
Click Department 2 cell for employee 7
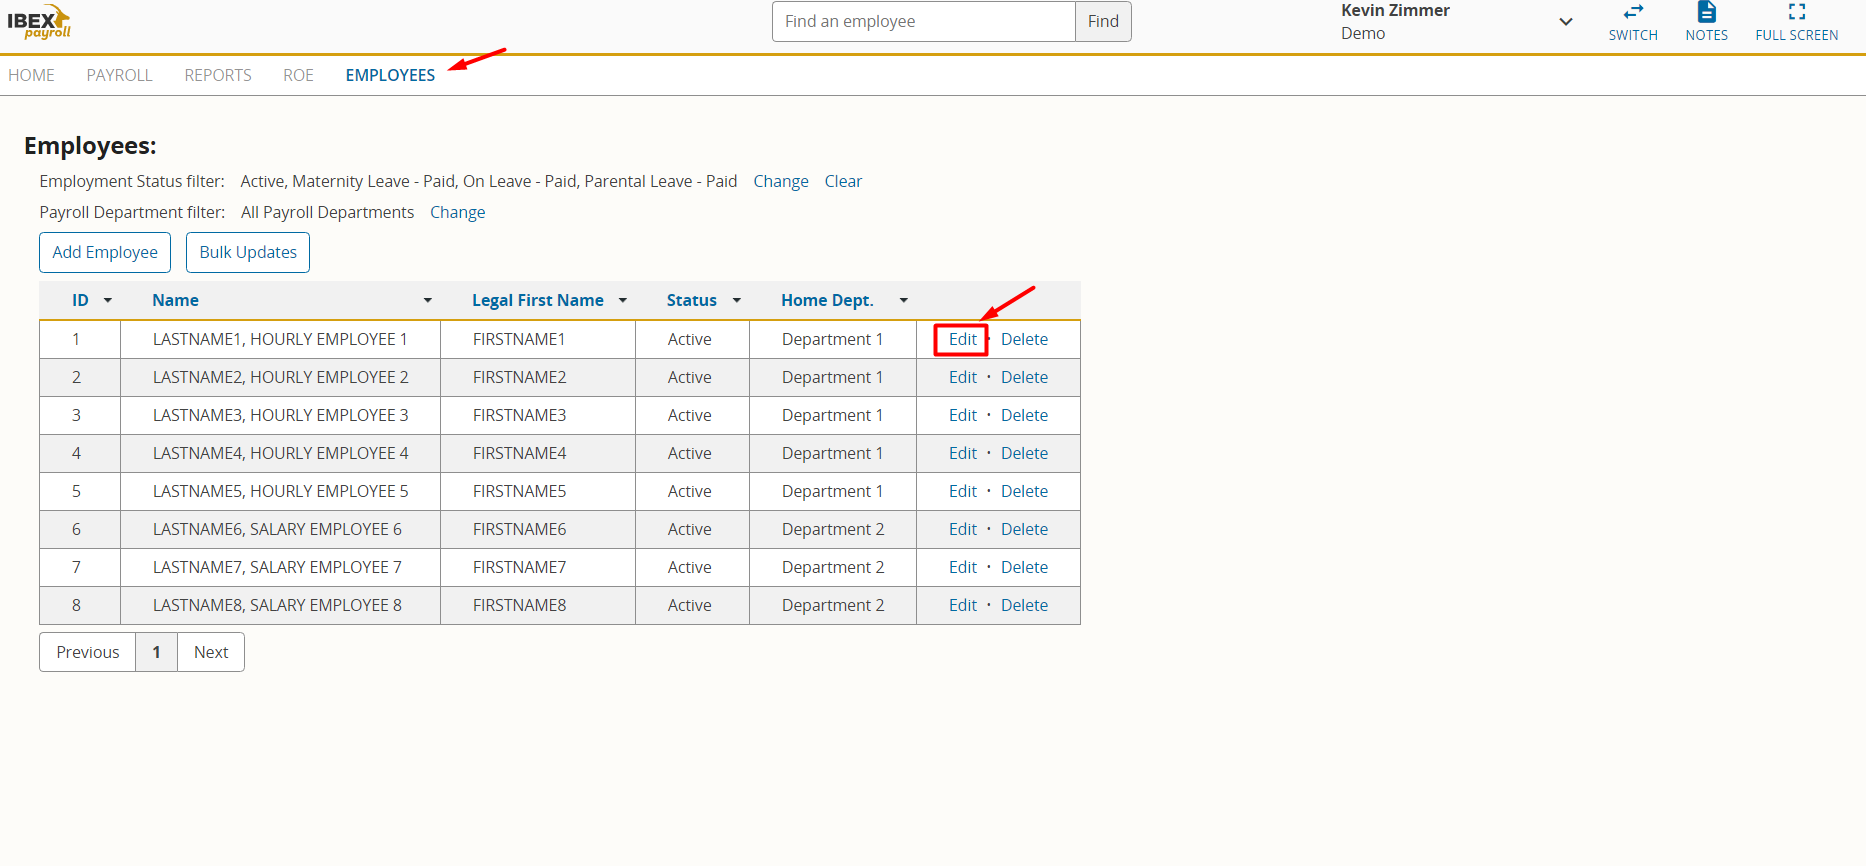click(x=833, y=567)
